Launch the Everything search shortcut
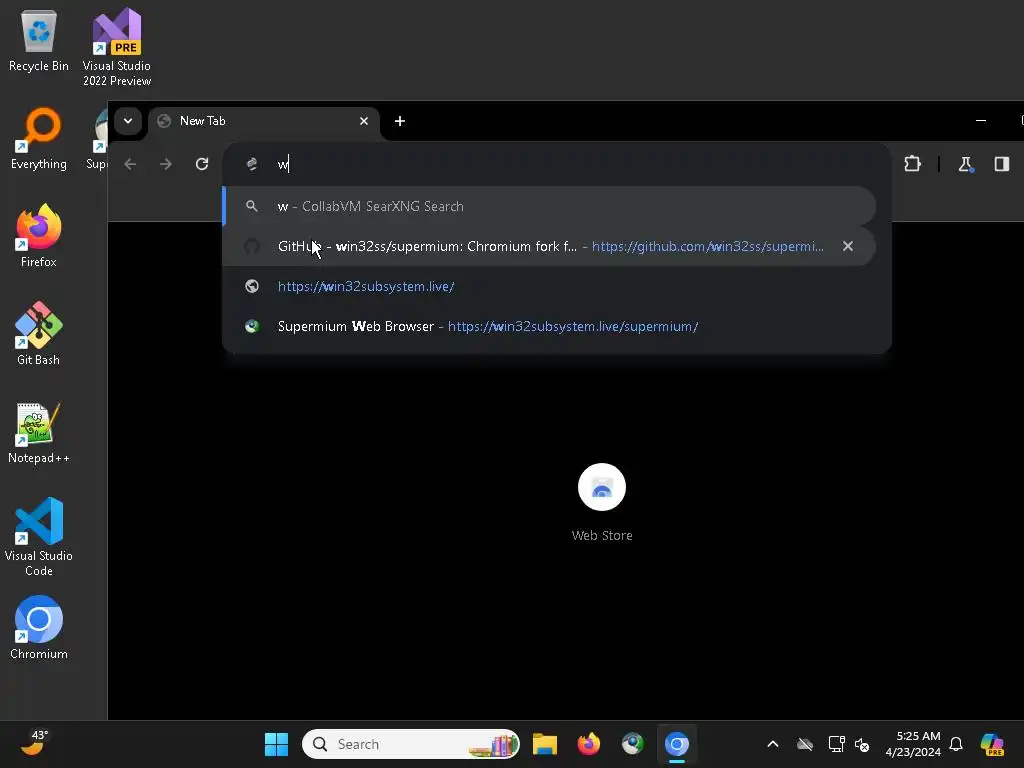The image size is (1024, 768). pyautogui.click(x=39, y=138)
